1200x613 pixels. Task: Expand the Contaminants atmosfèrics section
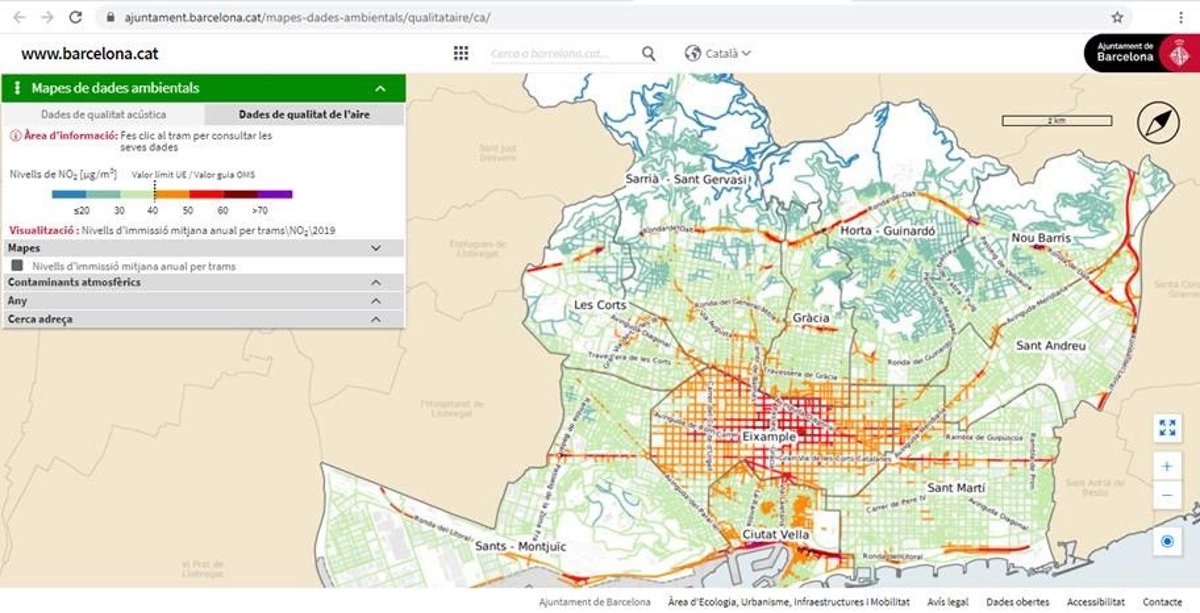coord(376,283)
